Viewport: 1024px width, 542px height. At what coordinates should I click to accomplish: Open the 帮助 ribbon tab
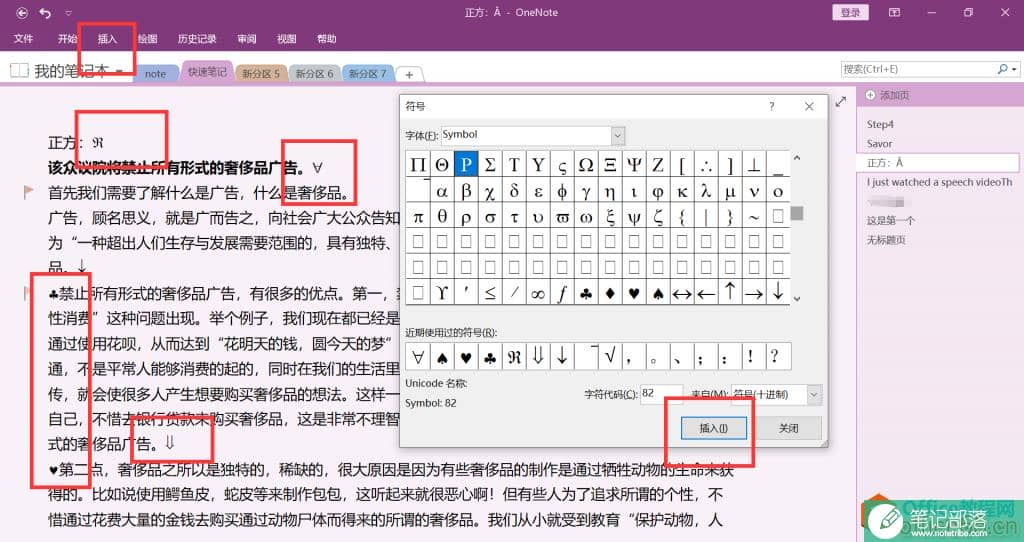tap(327, 39)
